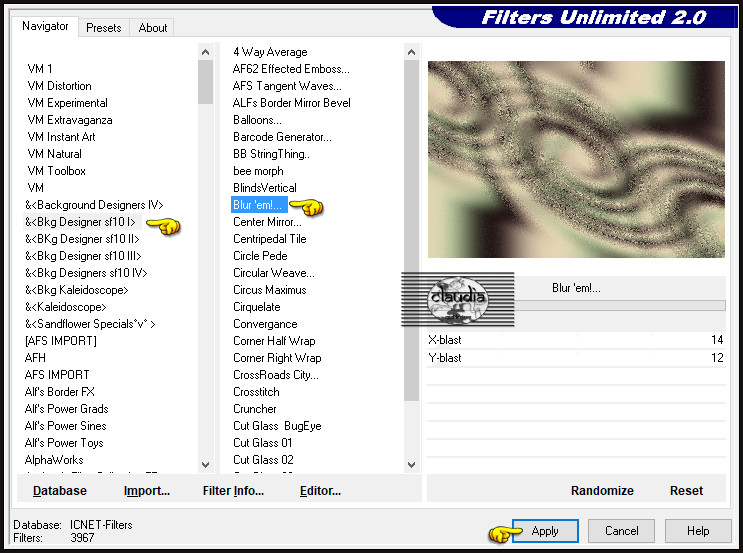Click the Import... button

tap(147, 490)
